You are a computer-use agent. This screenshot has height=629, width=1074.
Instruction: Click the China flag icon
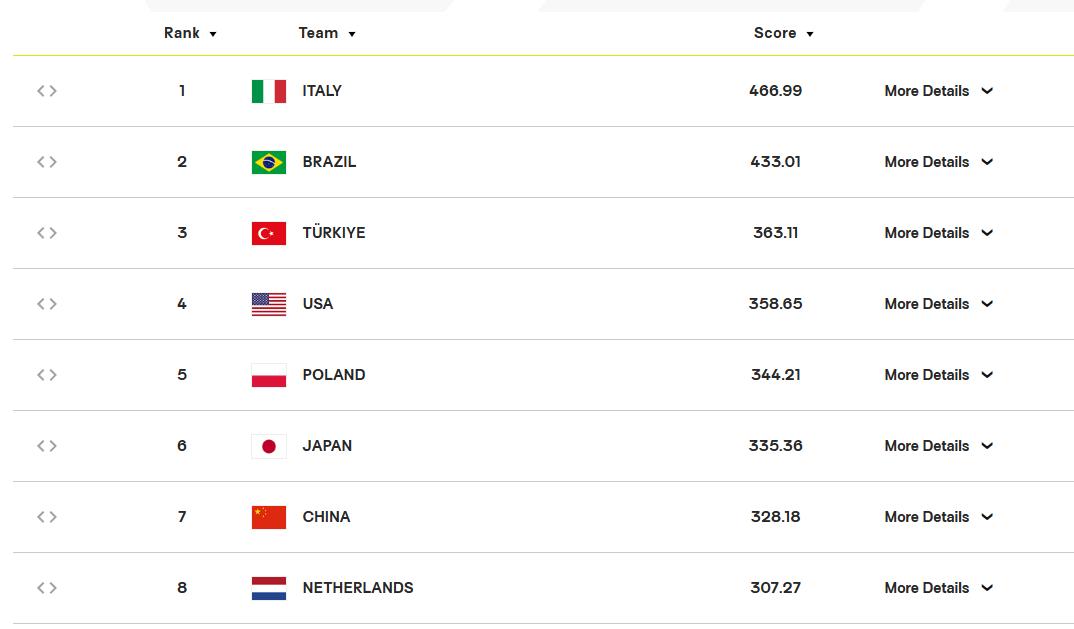[268, 517]
